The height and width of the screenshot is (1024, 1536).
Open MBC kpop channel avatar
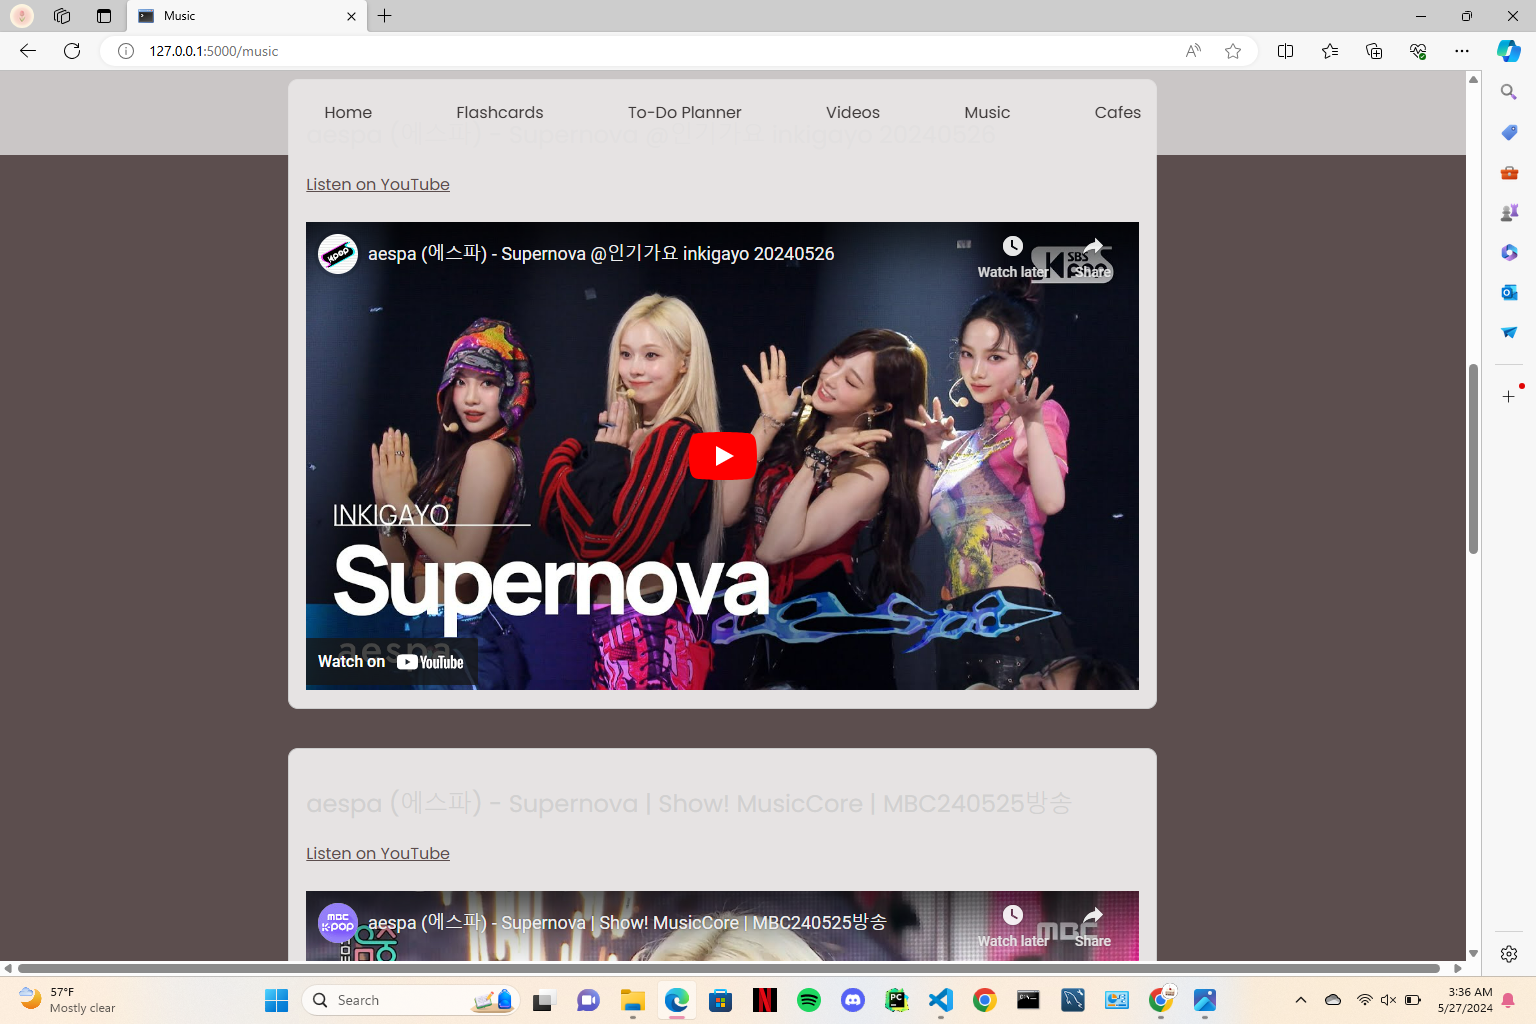point(338,923)
